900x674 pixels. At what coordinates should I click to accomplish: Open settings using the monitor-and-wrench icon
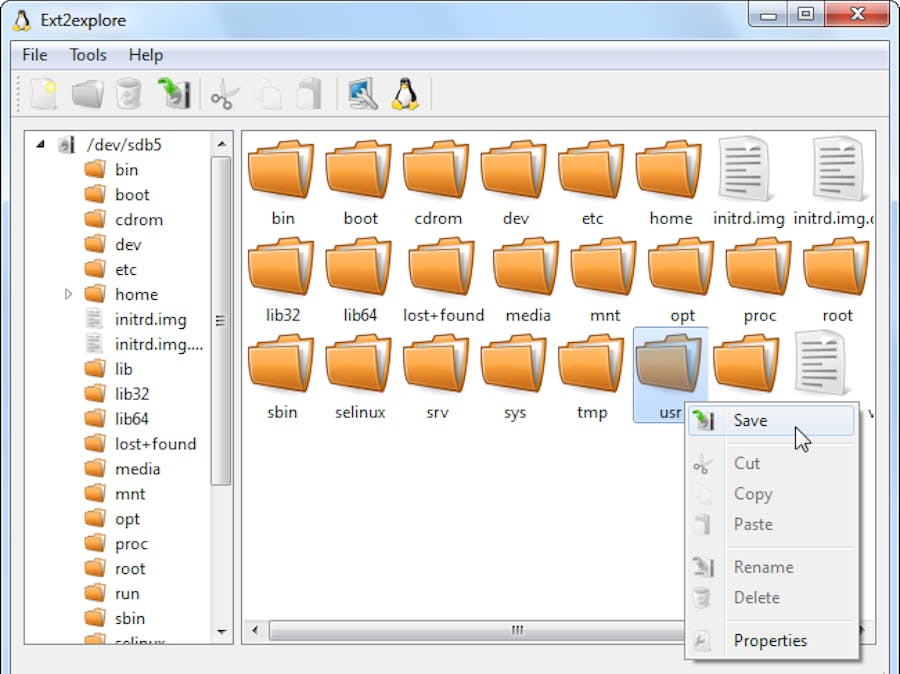(360, 93)
